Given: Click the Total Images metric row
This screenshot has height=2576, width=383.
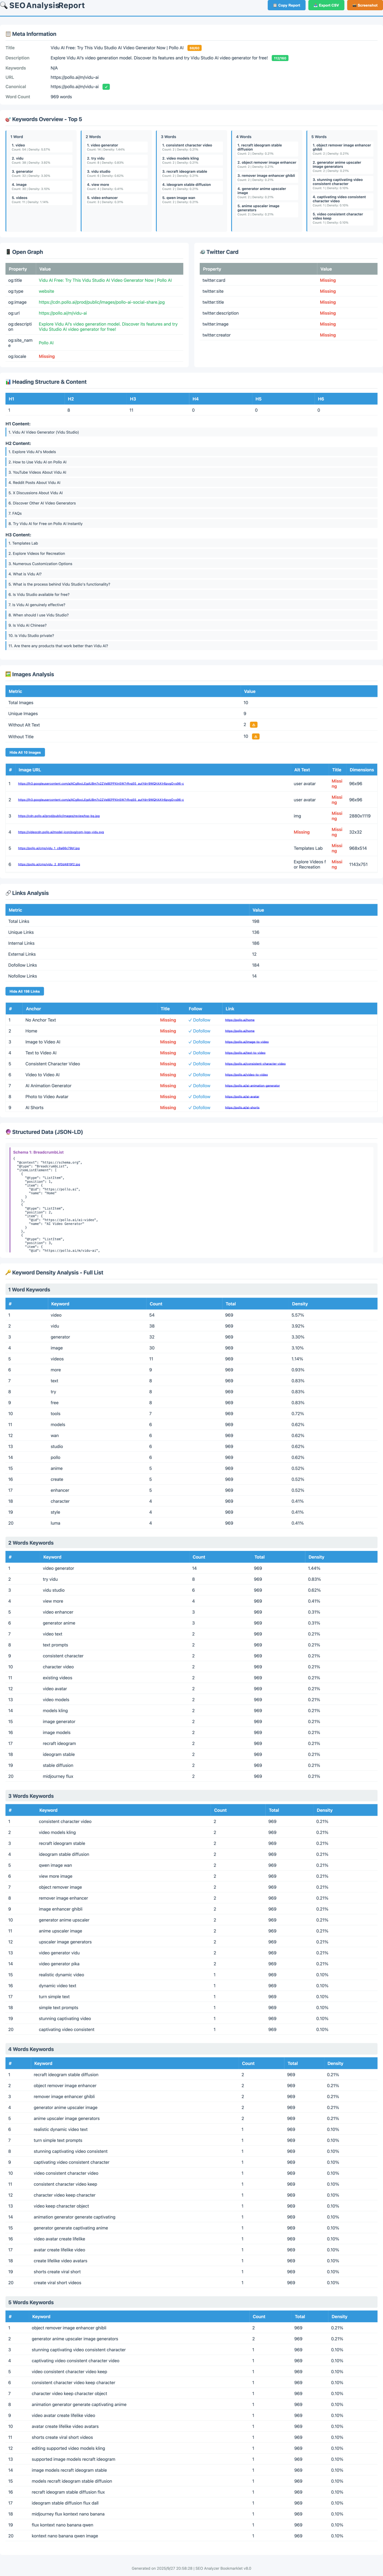Looking at the screenshot, I should [x=191, y=703].
